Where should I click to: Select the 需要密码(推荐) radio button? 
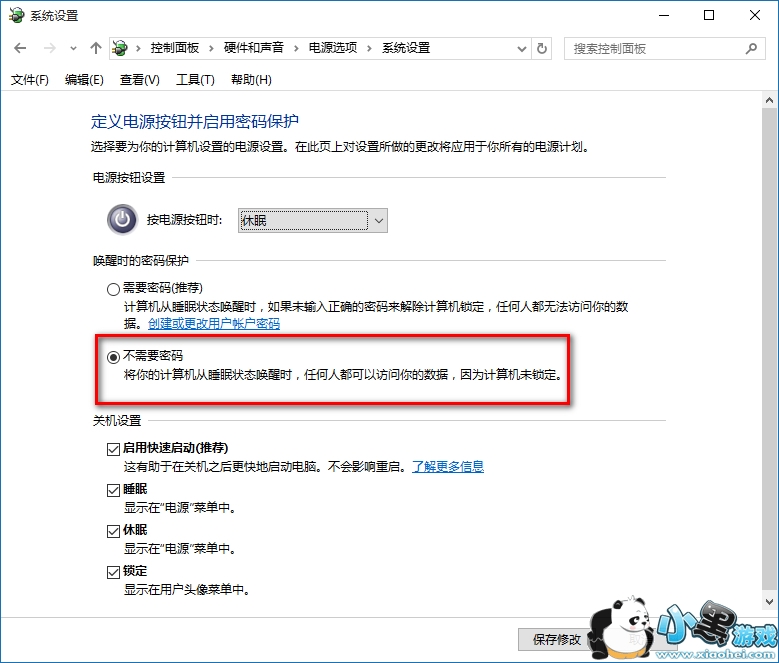[x=113, y=289]
